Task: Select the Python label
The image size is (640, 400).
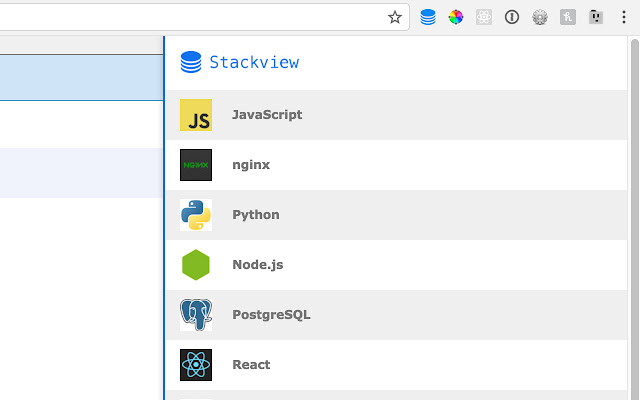Action: 256,215
